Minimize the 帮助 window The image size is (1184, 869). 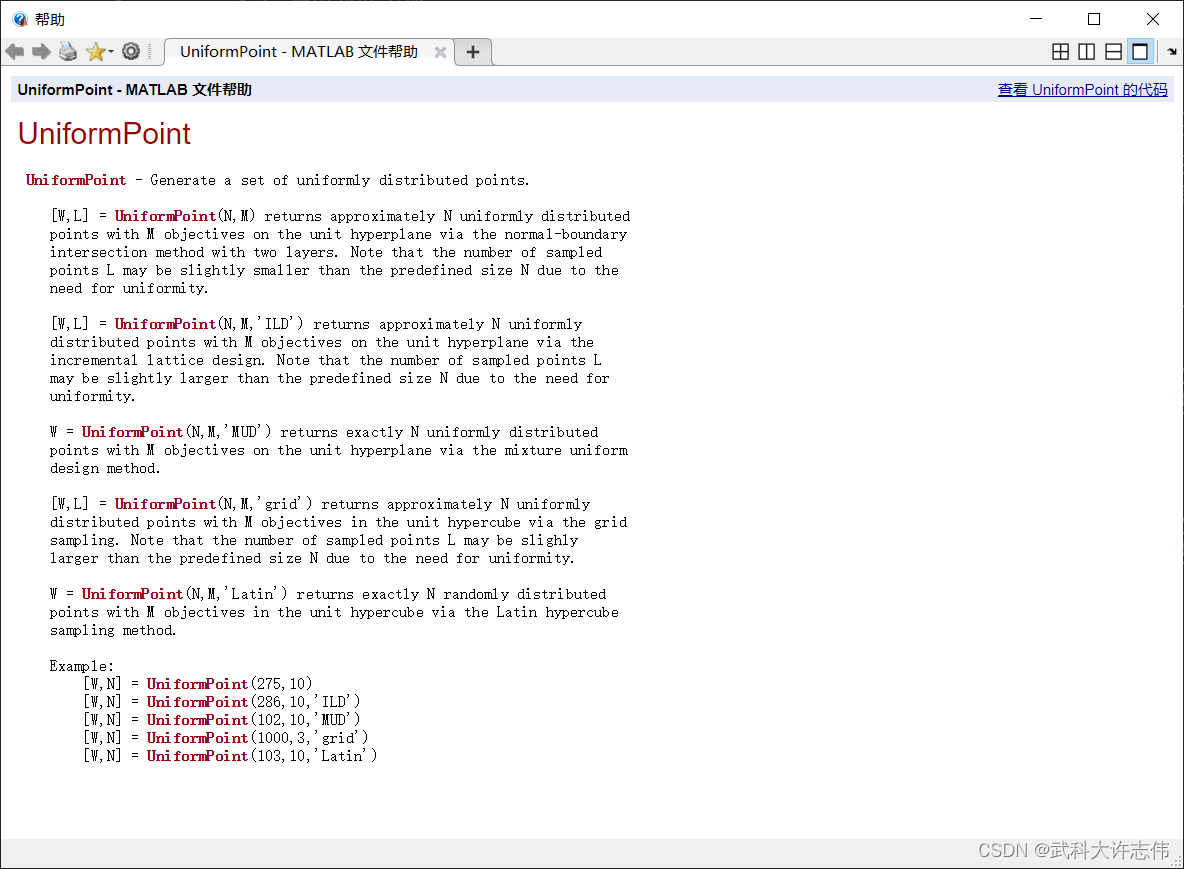[1036, 19]
